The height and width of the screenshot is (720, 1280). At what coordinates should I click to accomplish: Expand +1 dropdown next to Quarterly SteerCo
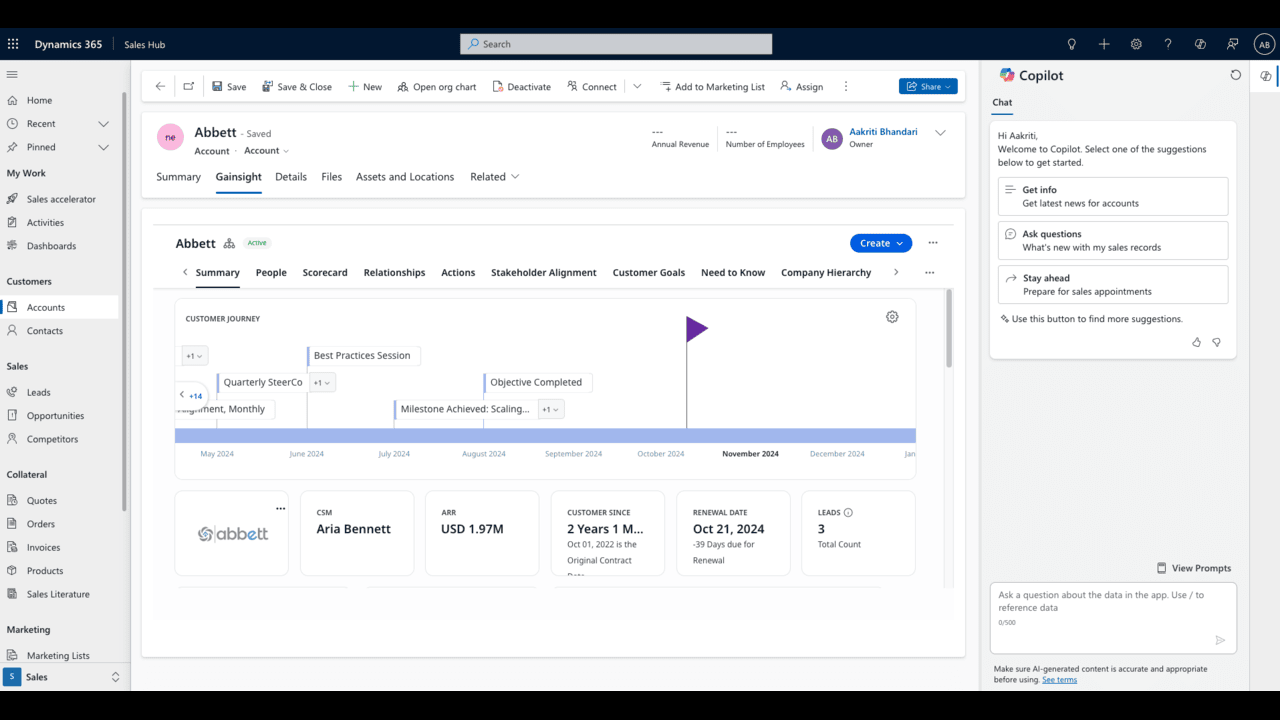click(322, 382)
